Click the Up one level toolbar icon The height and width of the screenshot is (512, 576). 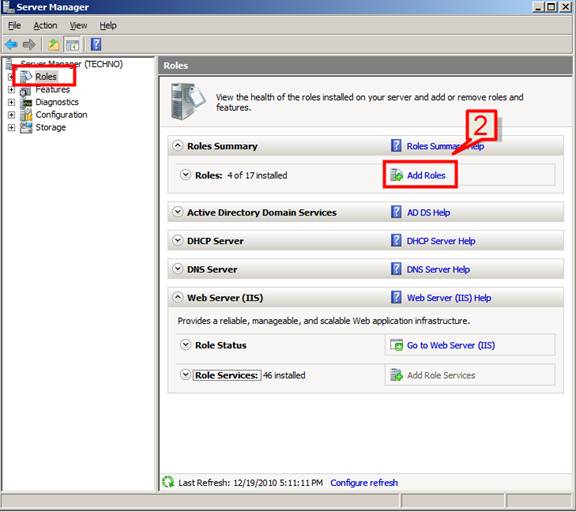pyautogui.click(x=54, y=44)
